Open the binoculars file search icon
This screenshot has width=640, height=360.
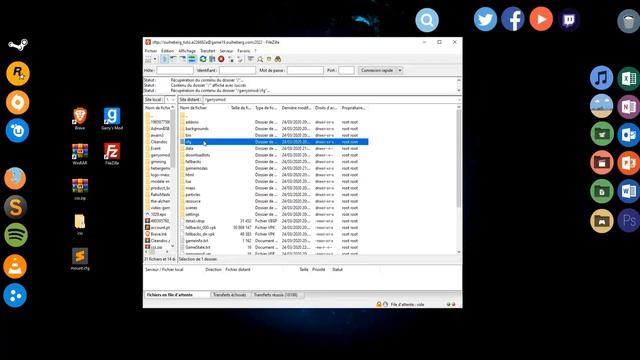[278, 59]
